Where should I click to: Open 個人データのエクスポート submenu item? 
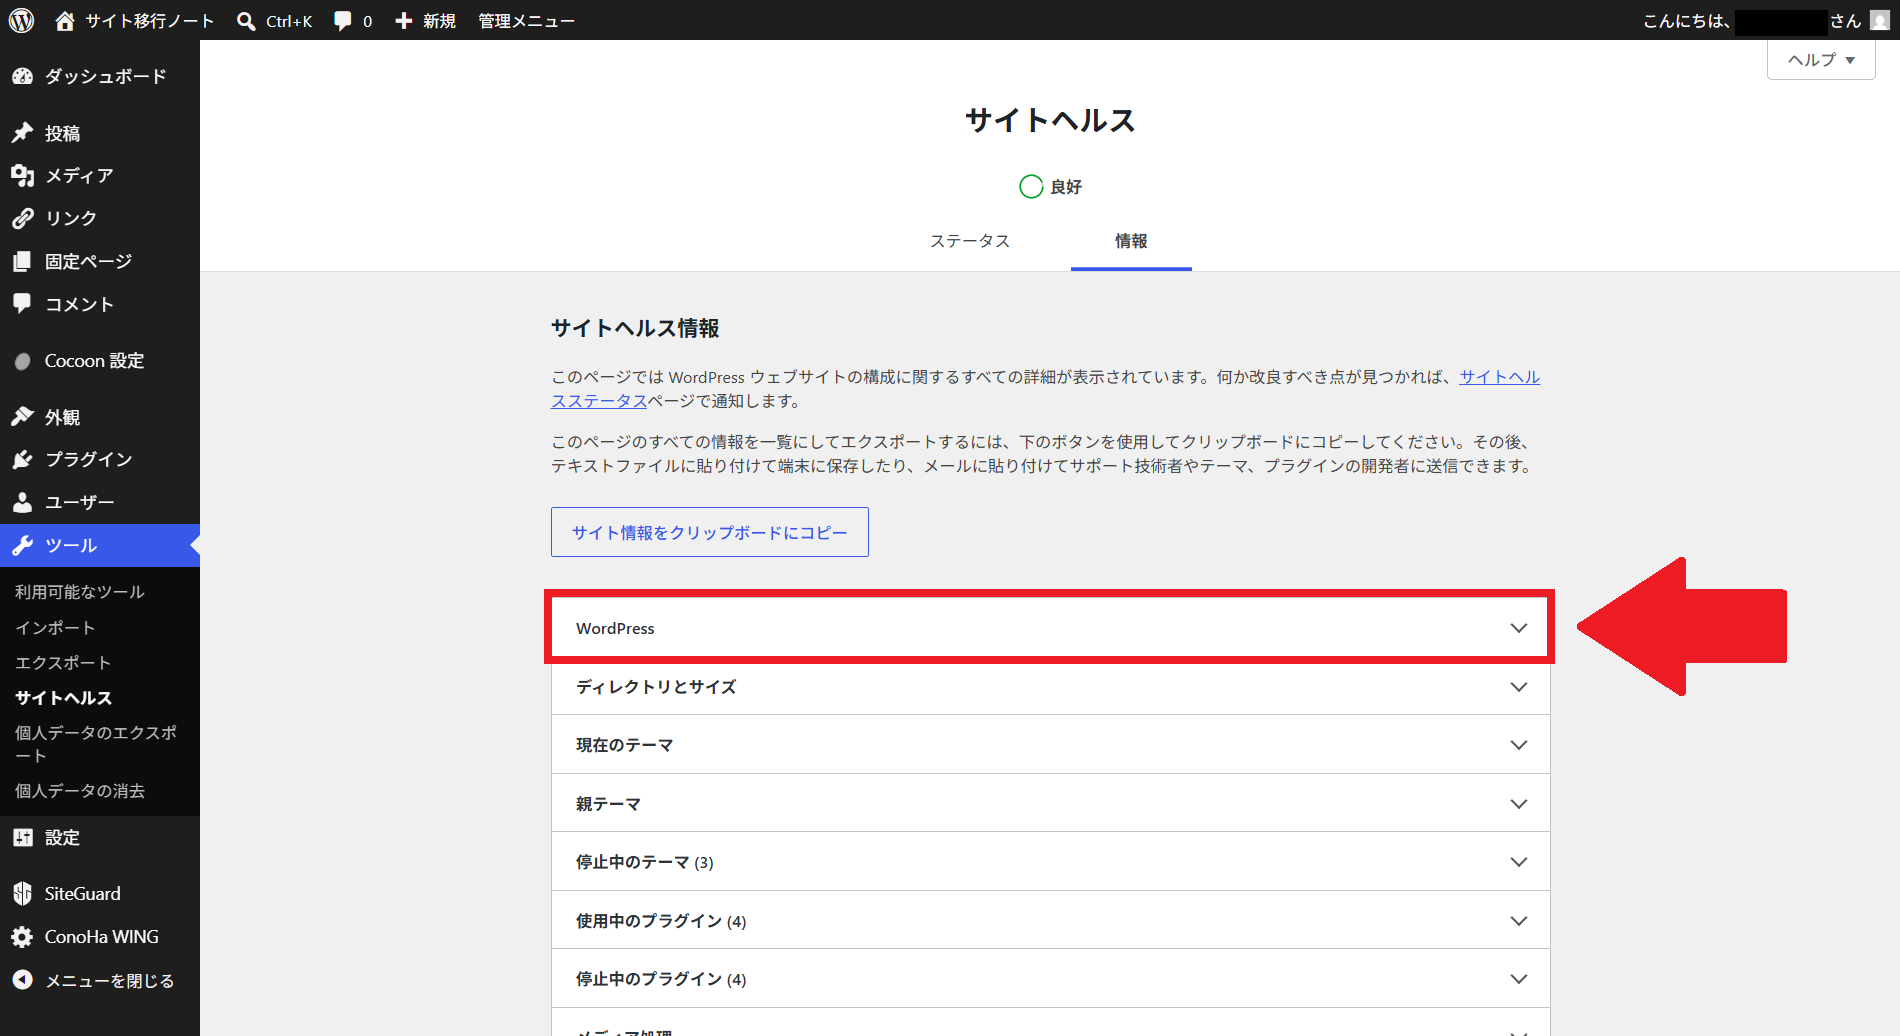coord(96,744)
